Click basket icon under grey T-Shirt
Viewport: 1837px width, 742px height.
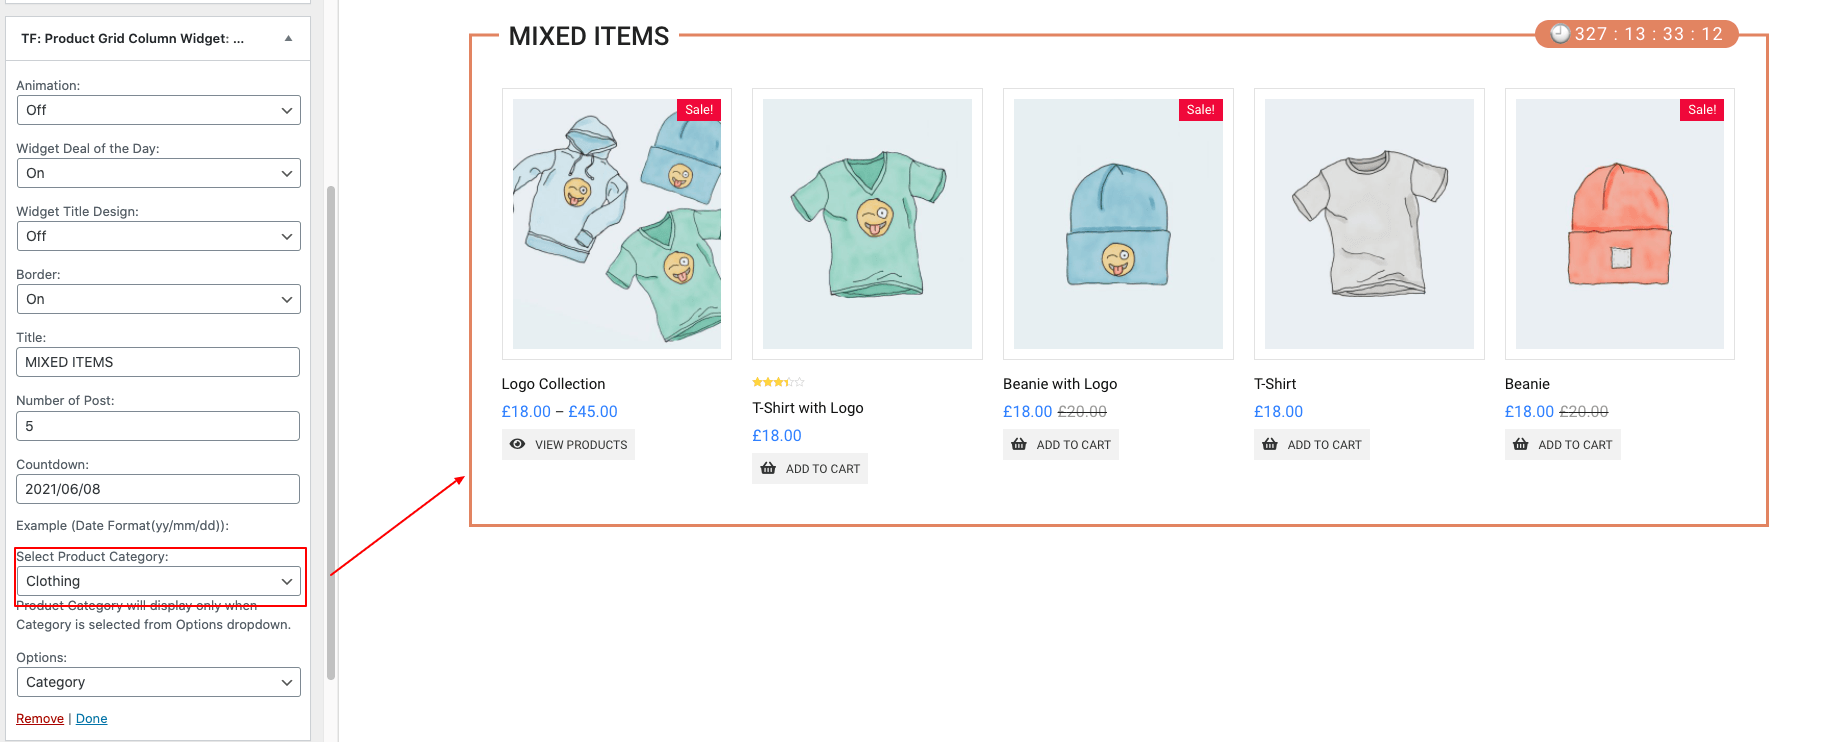coord(1270,444)
